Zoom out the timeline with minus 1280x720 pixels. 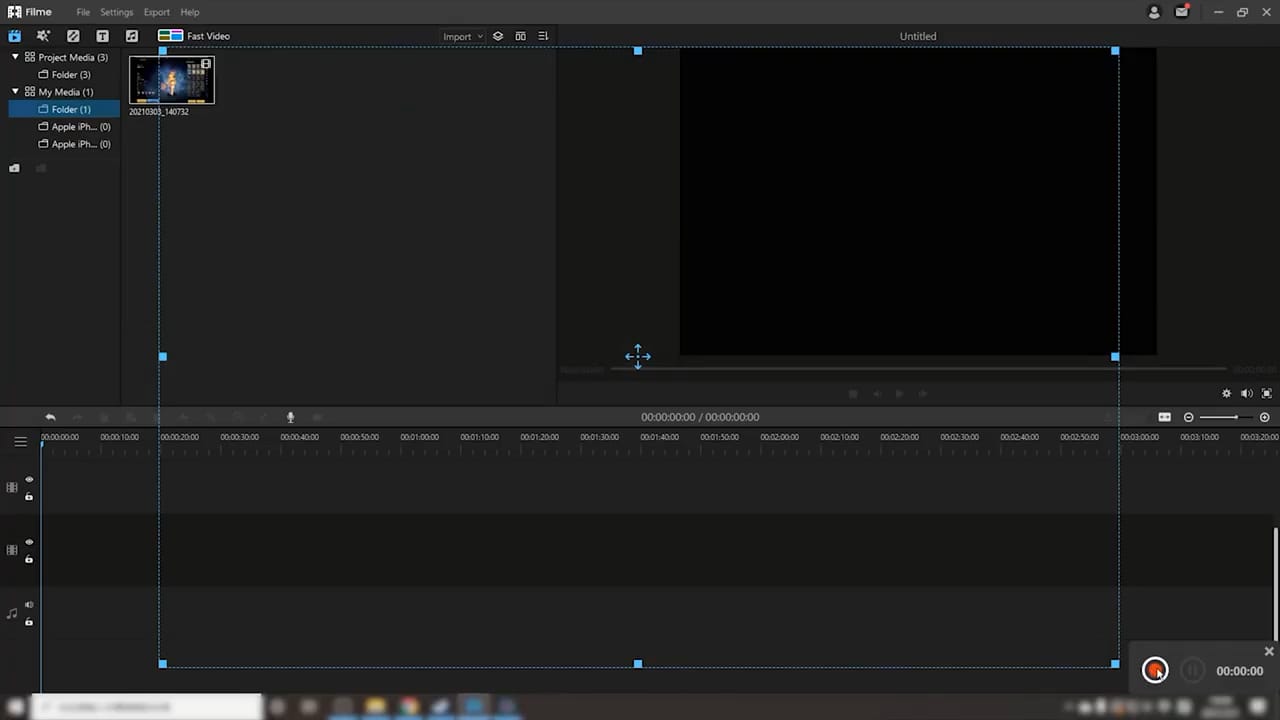coord(1189,417)
